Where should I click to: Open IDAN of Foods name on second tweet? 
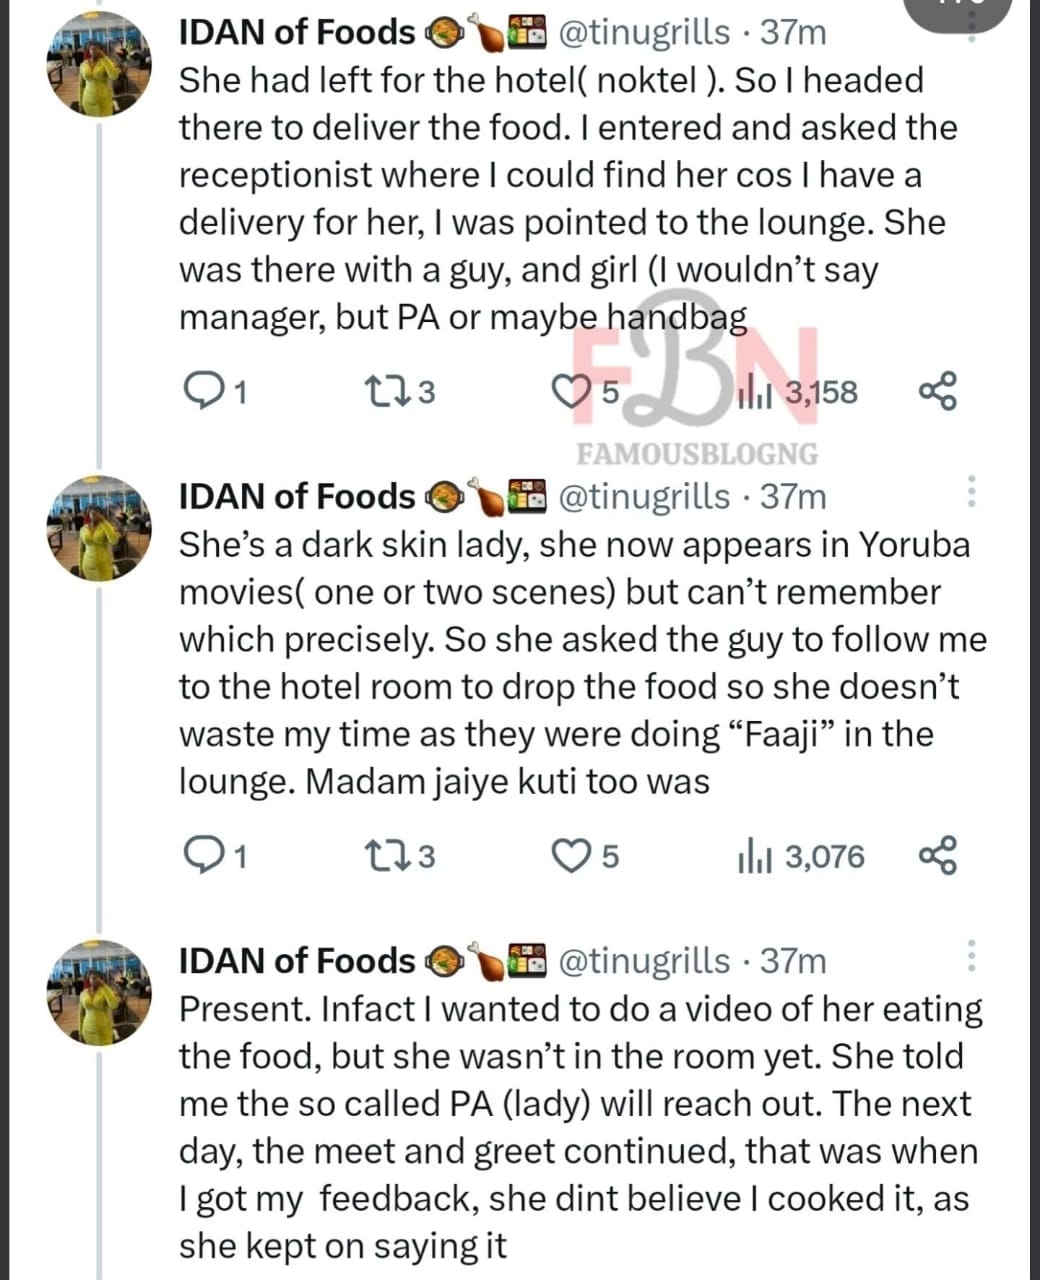point(296,496)
